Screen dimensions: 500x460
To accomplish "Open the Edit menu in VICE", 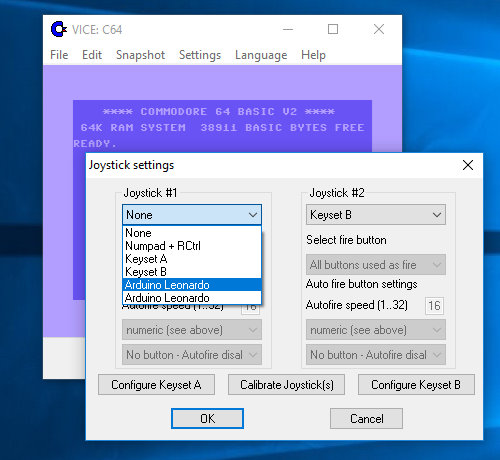I will [x=92, y=55].
